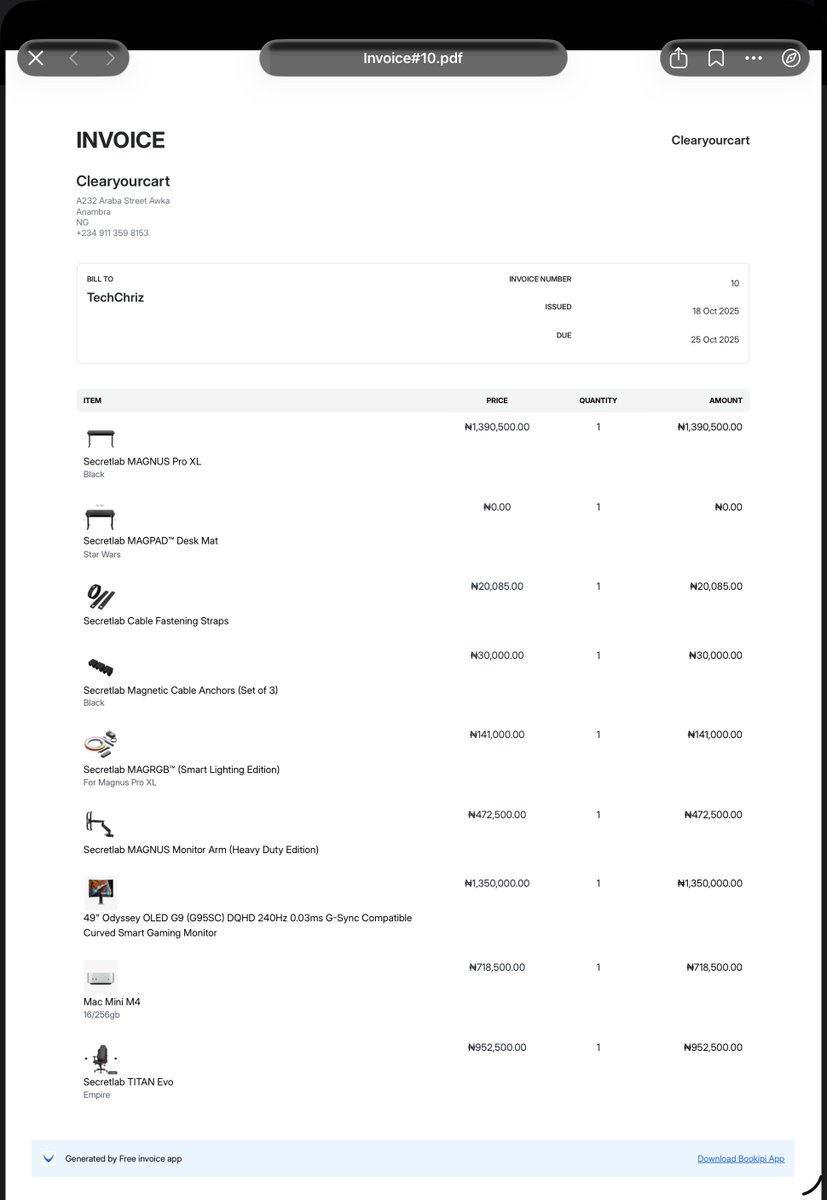Select the 49" Odyssey OLED G9 item description
The height and width of the screenshot is (1200, 827).
[247, 925]
